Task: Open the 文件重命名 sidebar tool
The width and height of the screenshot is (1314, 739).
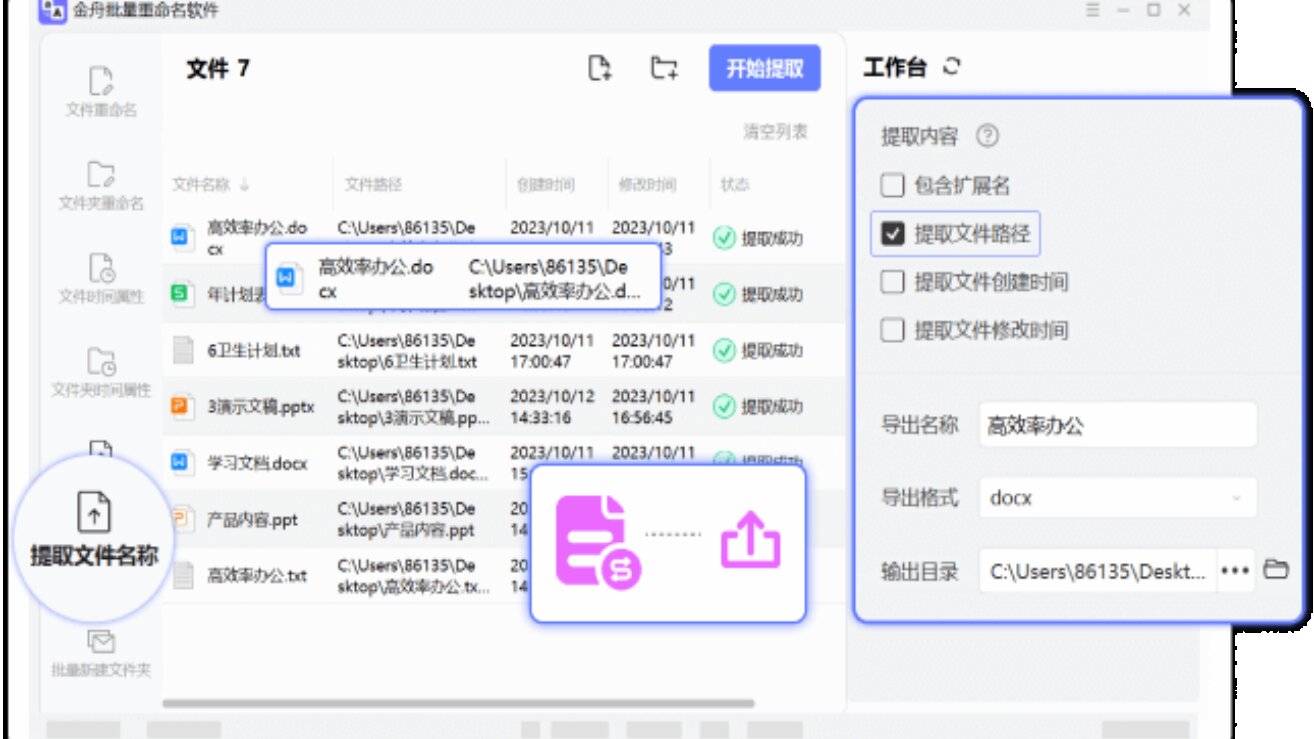Action: (x=101, y=91)
